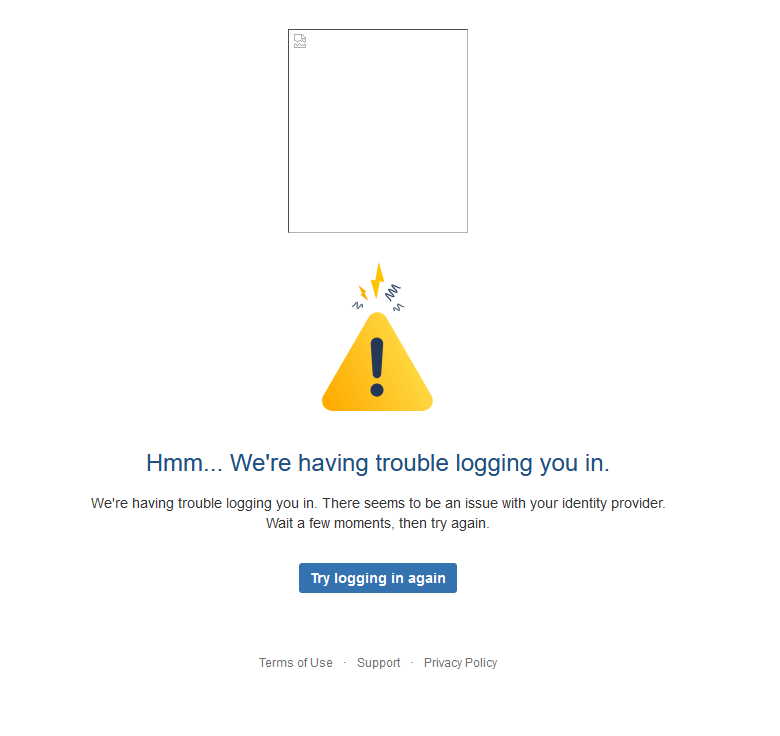Open the Terms of Use link
This screenshot has height=736, width=780.
click(x=295, y=663)
